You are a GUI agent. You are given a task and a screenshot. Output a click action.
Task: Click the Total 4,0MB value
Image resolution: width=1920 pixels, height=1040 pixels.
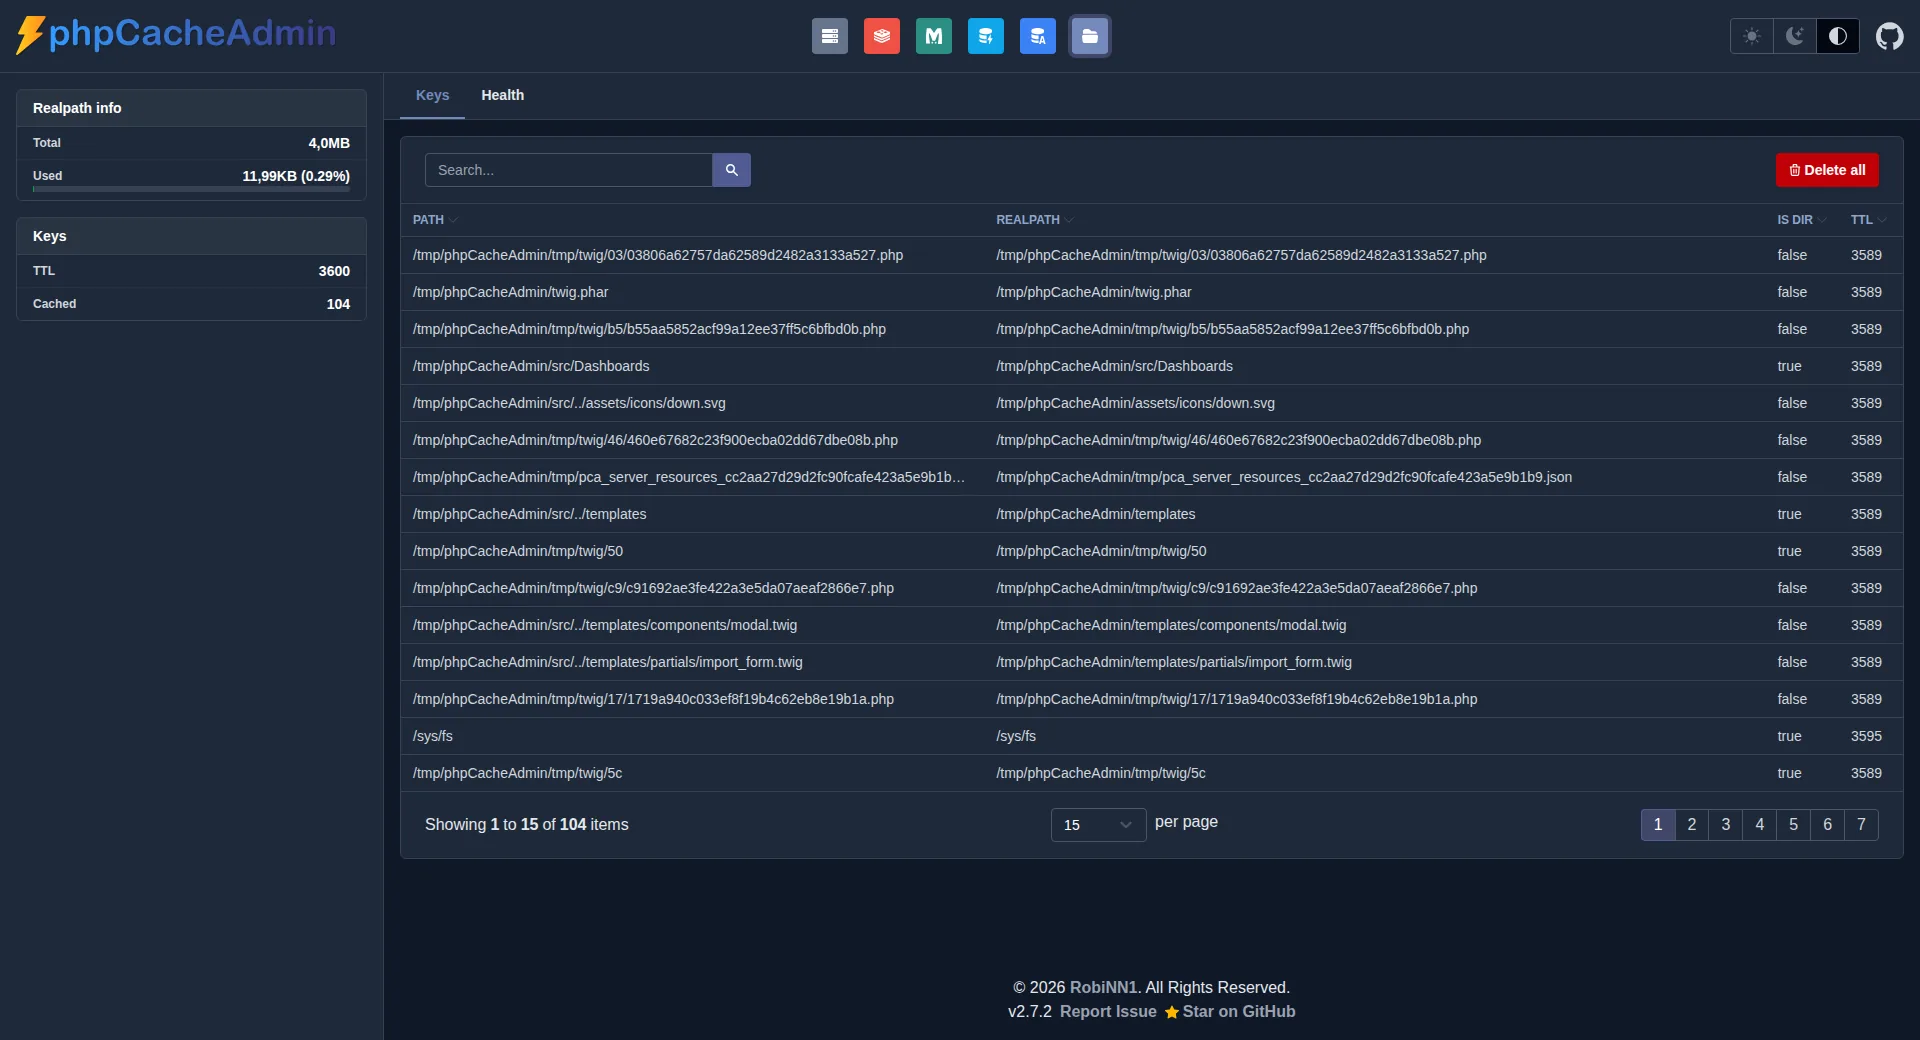[329, 143]
